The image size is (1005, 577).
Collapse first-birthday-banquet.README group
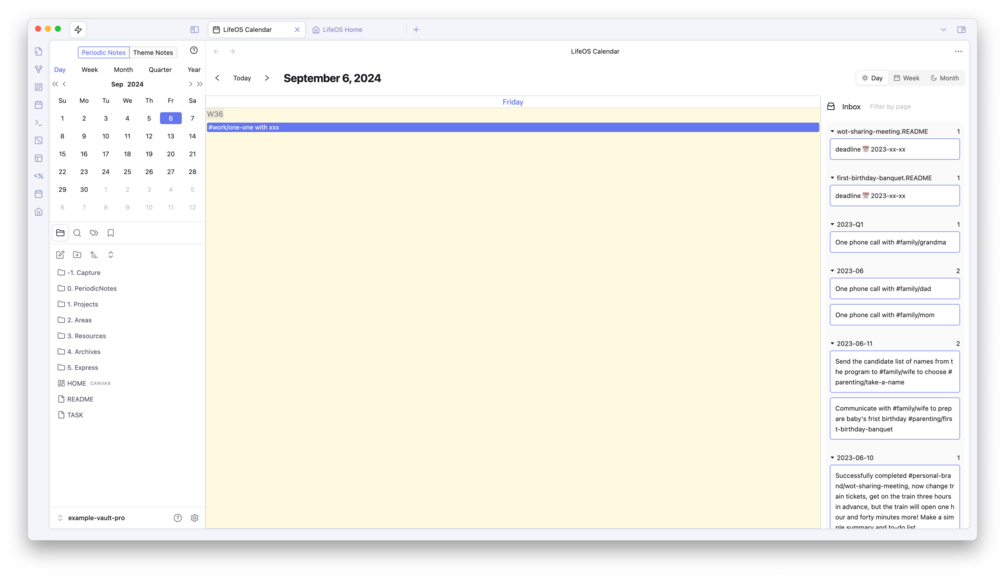pyautogui.click(x=833, y=178)
